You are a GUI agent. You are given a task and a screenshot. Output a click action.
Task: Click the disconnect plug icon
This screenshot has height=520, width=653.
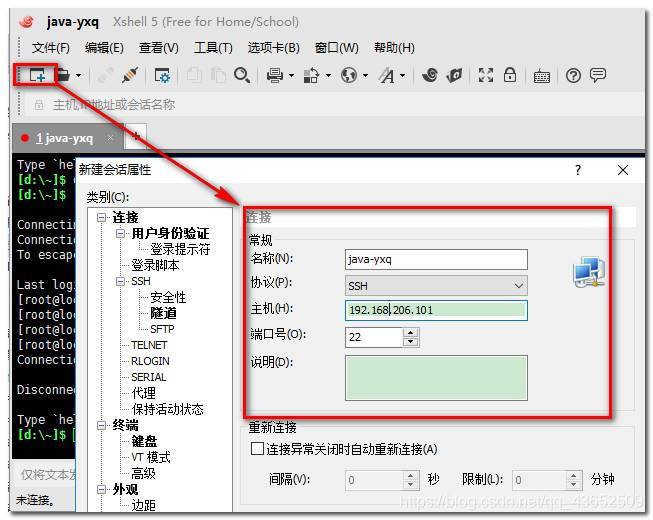130,75
